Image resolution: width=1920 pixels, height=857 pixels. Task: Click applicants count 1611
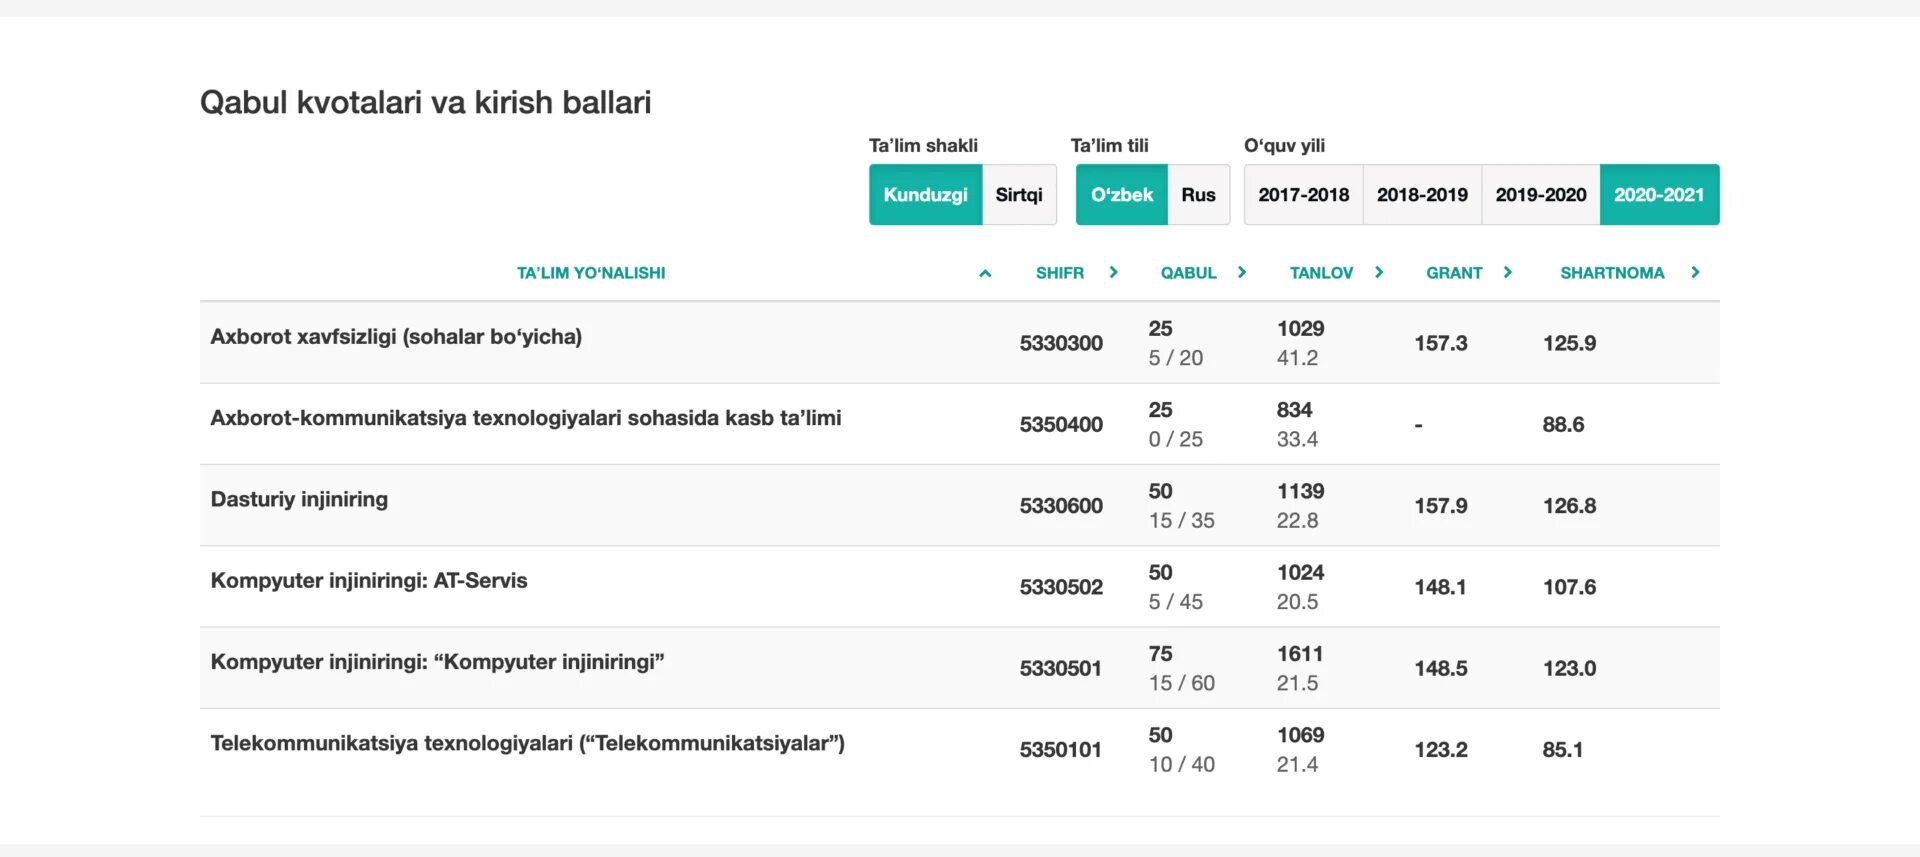coord(1300,654)
